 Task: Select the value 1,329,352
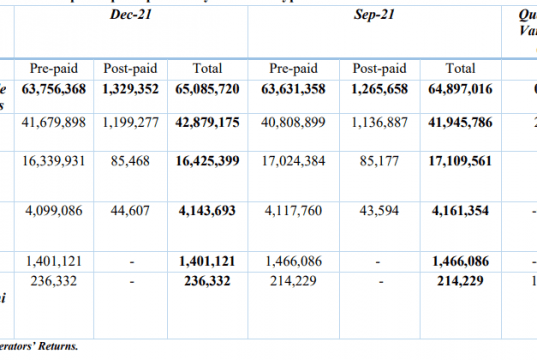[130, 89]
